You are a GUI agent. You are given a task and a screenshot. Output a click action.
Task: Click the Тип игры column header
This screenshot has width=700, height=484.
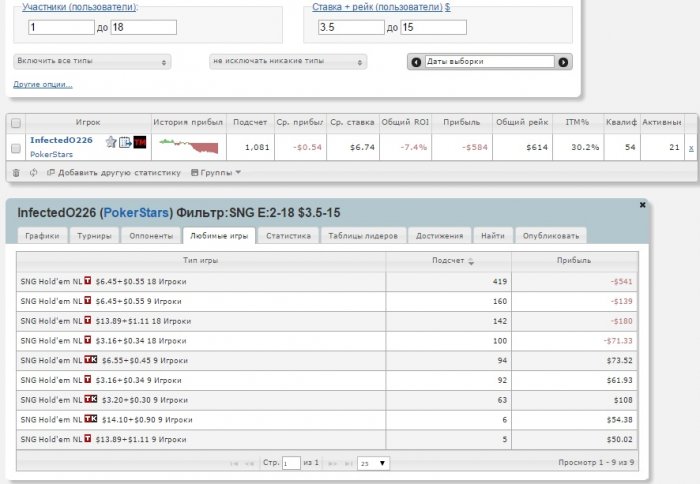[x=201, y=260]
